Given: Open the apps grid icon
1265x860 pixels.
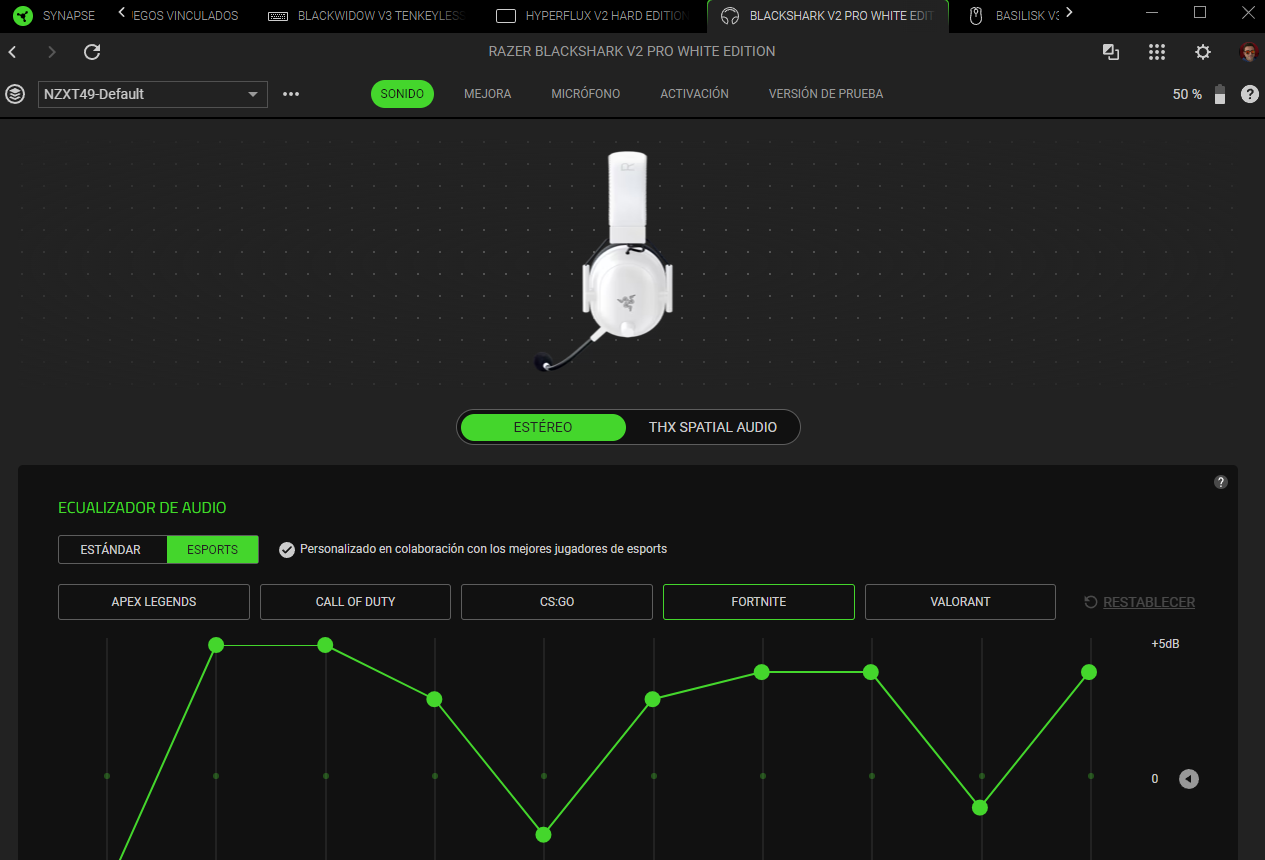Looking at the screenshot, I should pos(1157,52).
